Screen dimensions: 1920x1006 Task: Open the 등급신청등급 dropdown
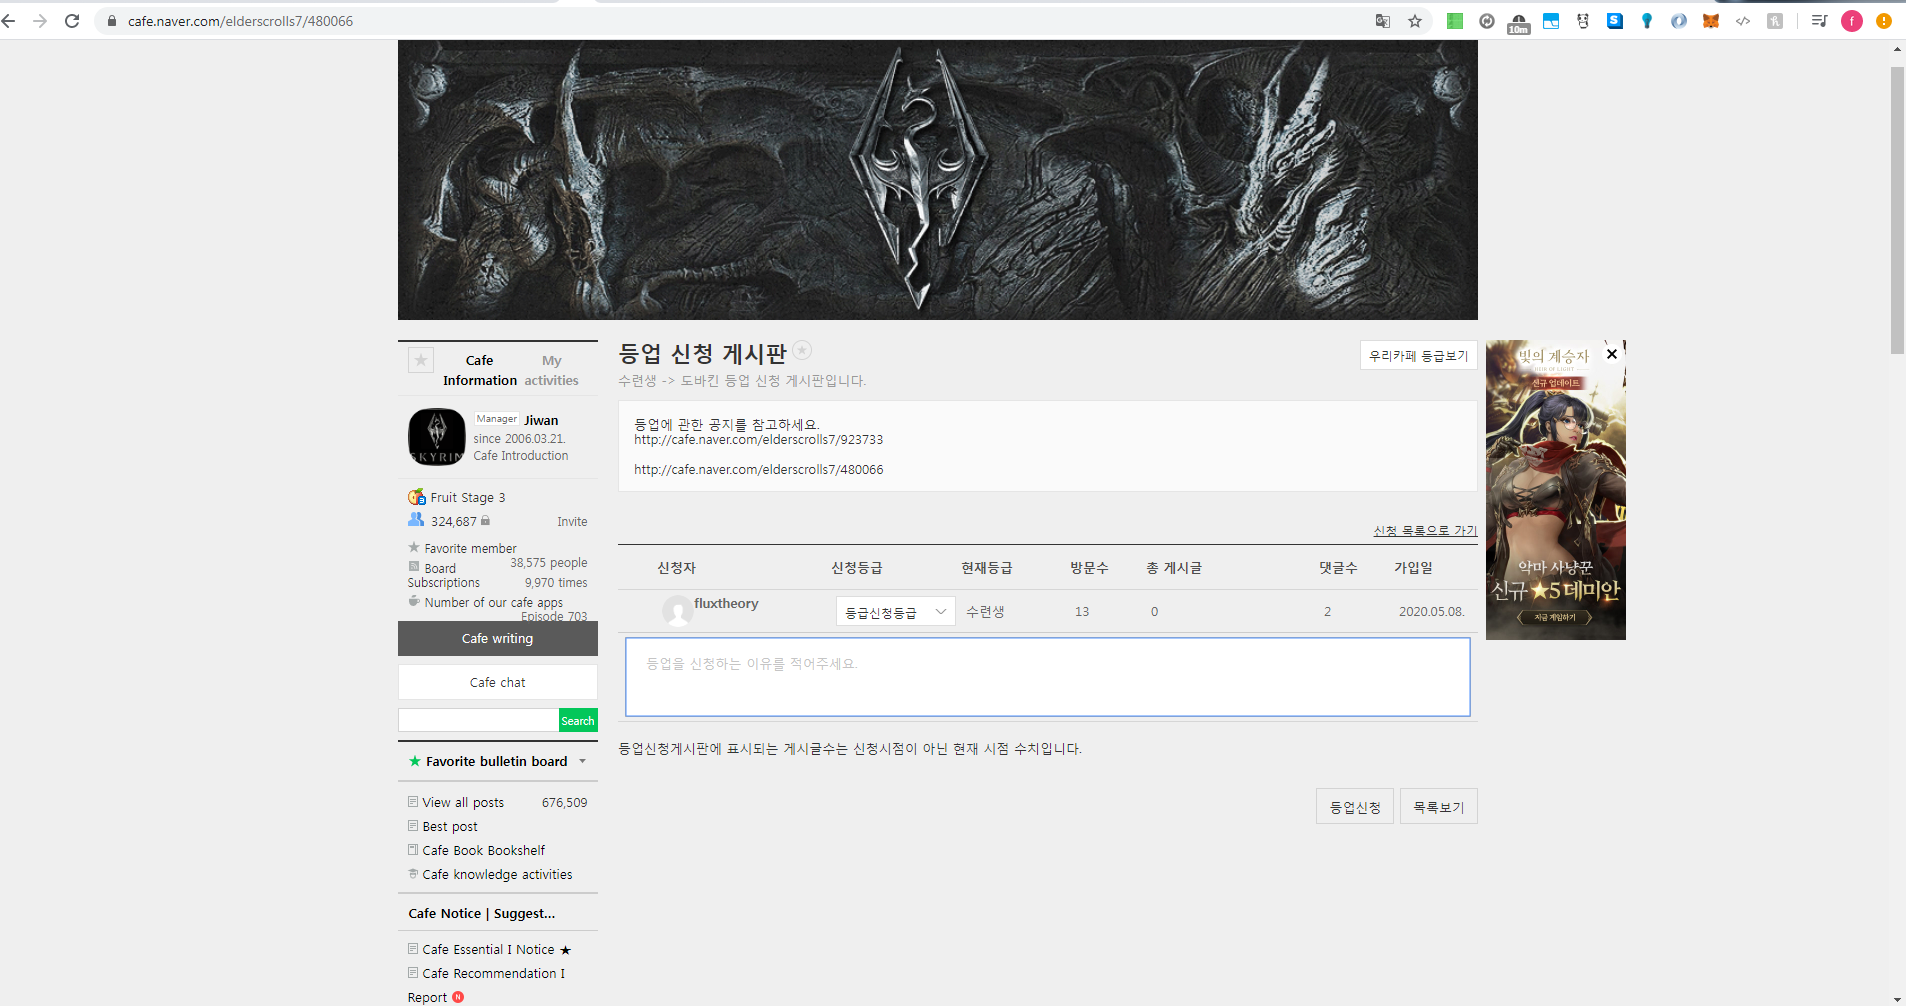896,612
